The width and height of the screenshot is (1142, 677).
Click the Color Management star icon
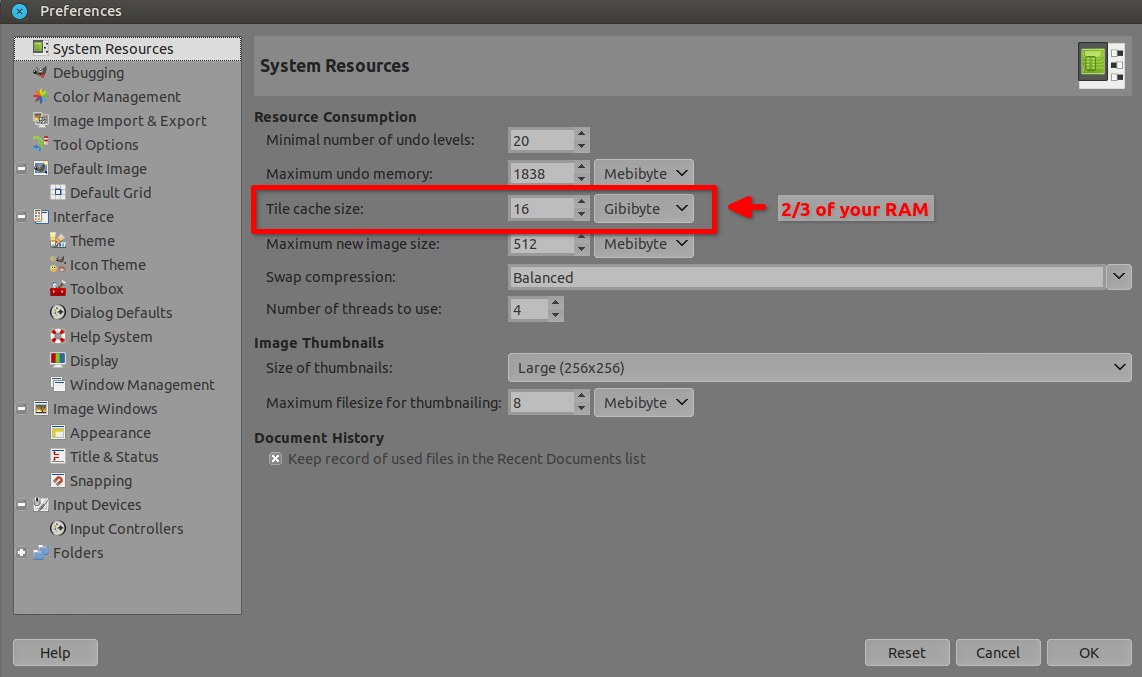tap(40, 96)
